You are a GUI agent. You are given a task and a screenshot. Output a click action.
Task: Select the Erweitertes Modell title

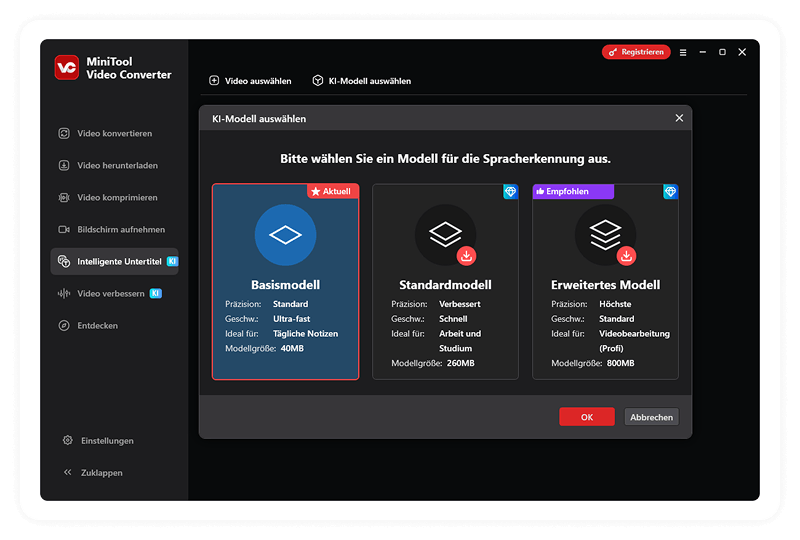tap(606, 285)
